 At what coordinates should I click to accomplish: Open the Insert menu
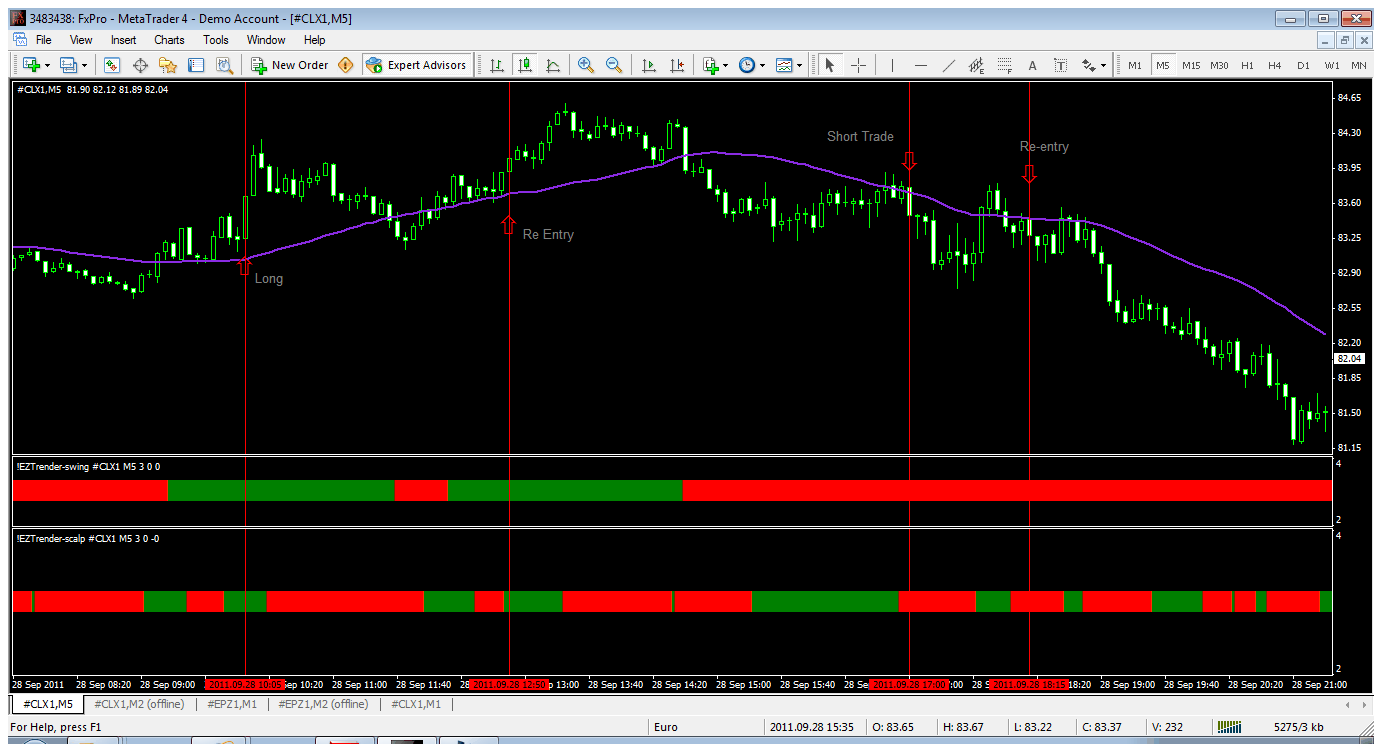tap(124, 40)
